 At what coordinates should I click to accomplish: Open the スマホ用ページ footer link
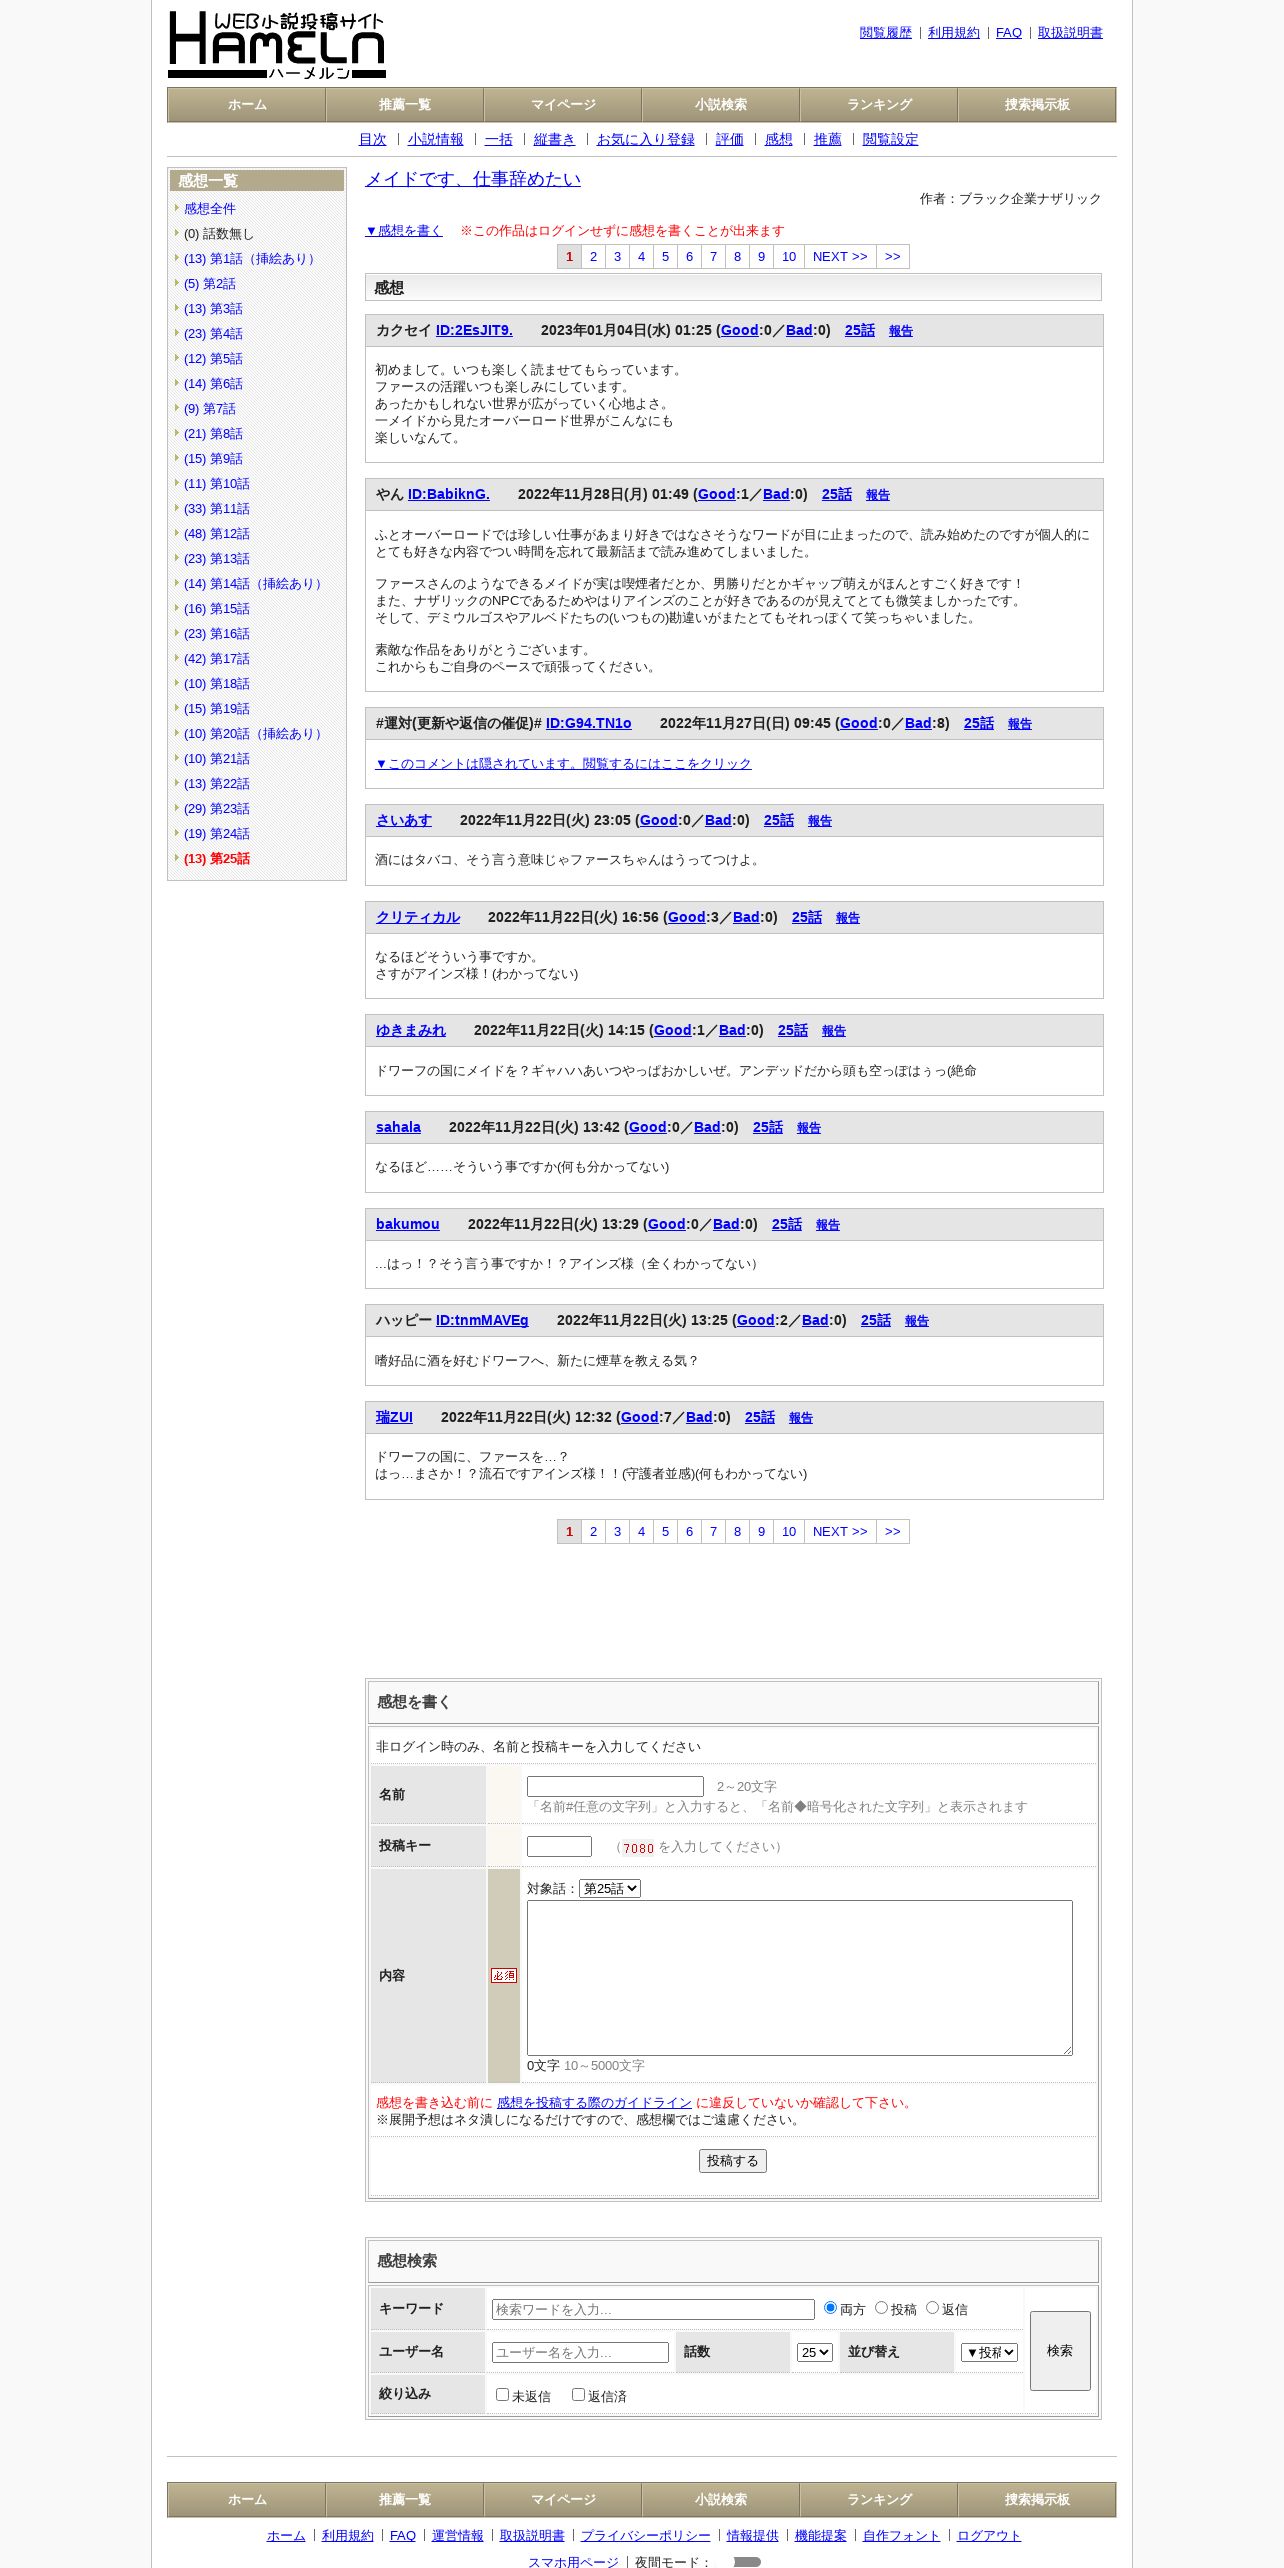[573, 2561]
